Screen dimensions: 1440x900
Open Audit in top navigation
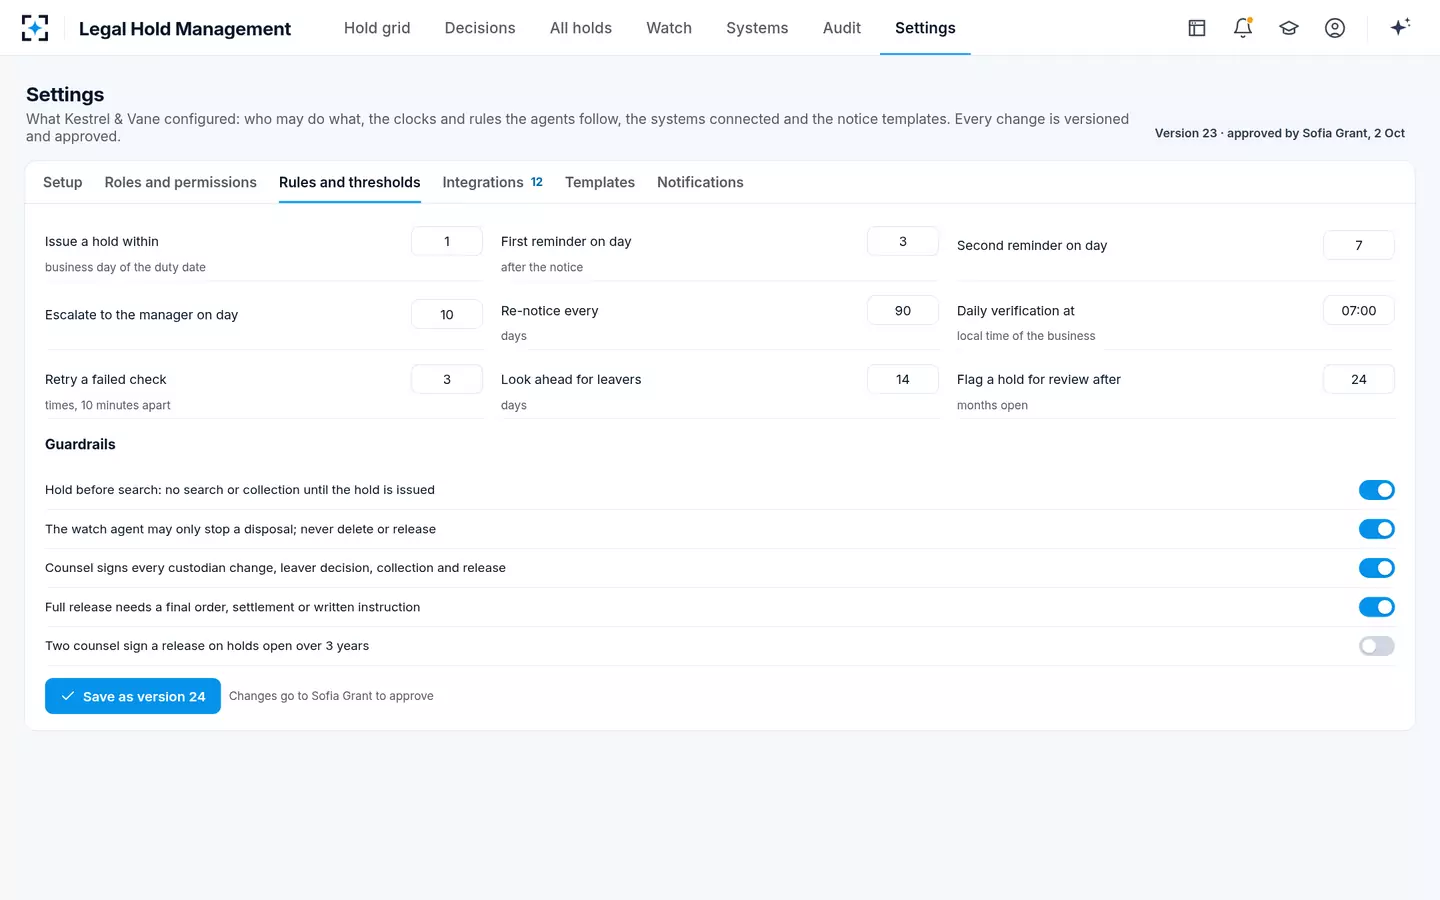[x=842, y=28]
